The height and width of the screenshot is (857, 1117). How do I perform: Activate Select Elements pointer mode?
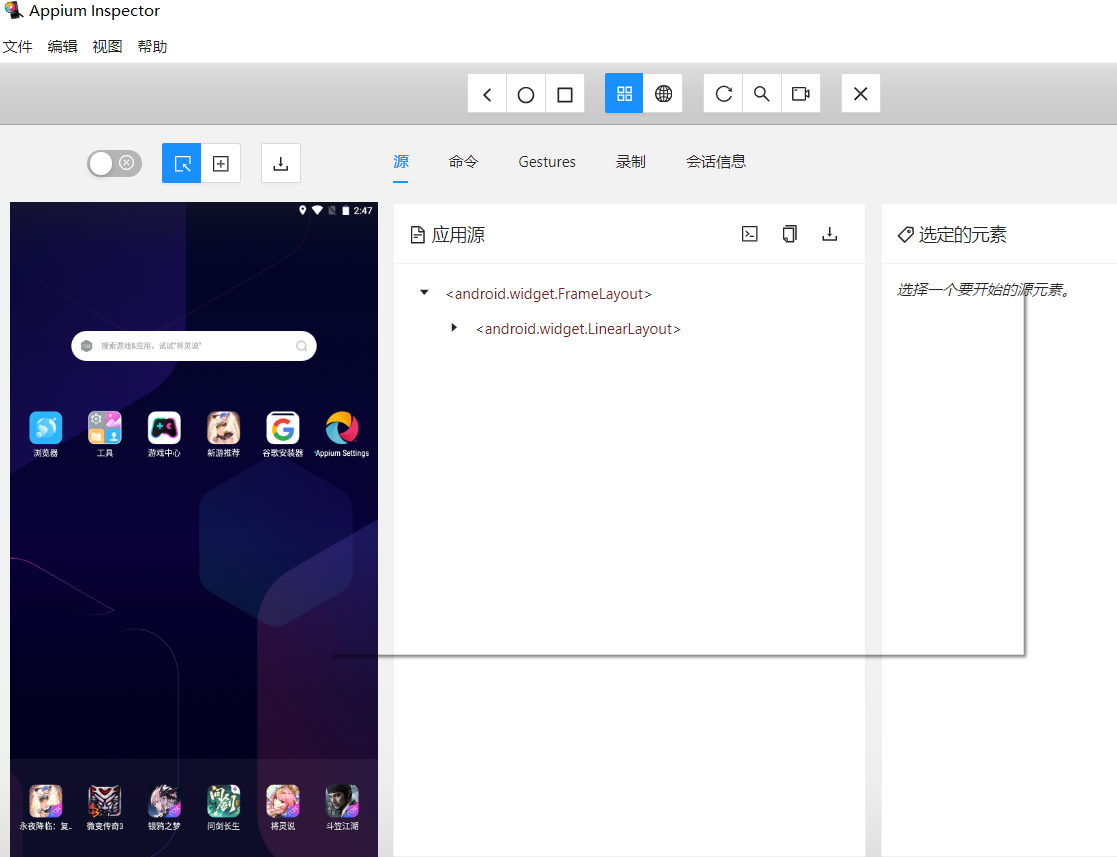point(182,163)
